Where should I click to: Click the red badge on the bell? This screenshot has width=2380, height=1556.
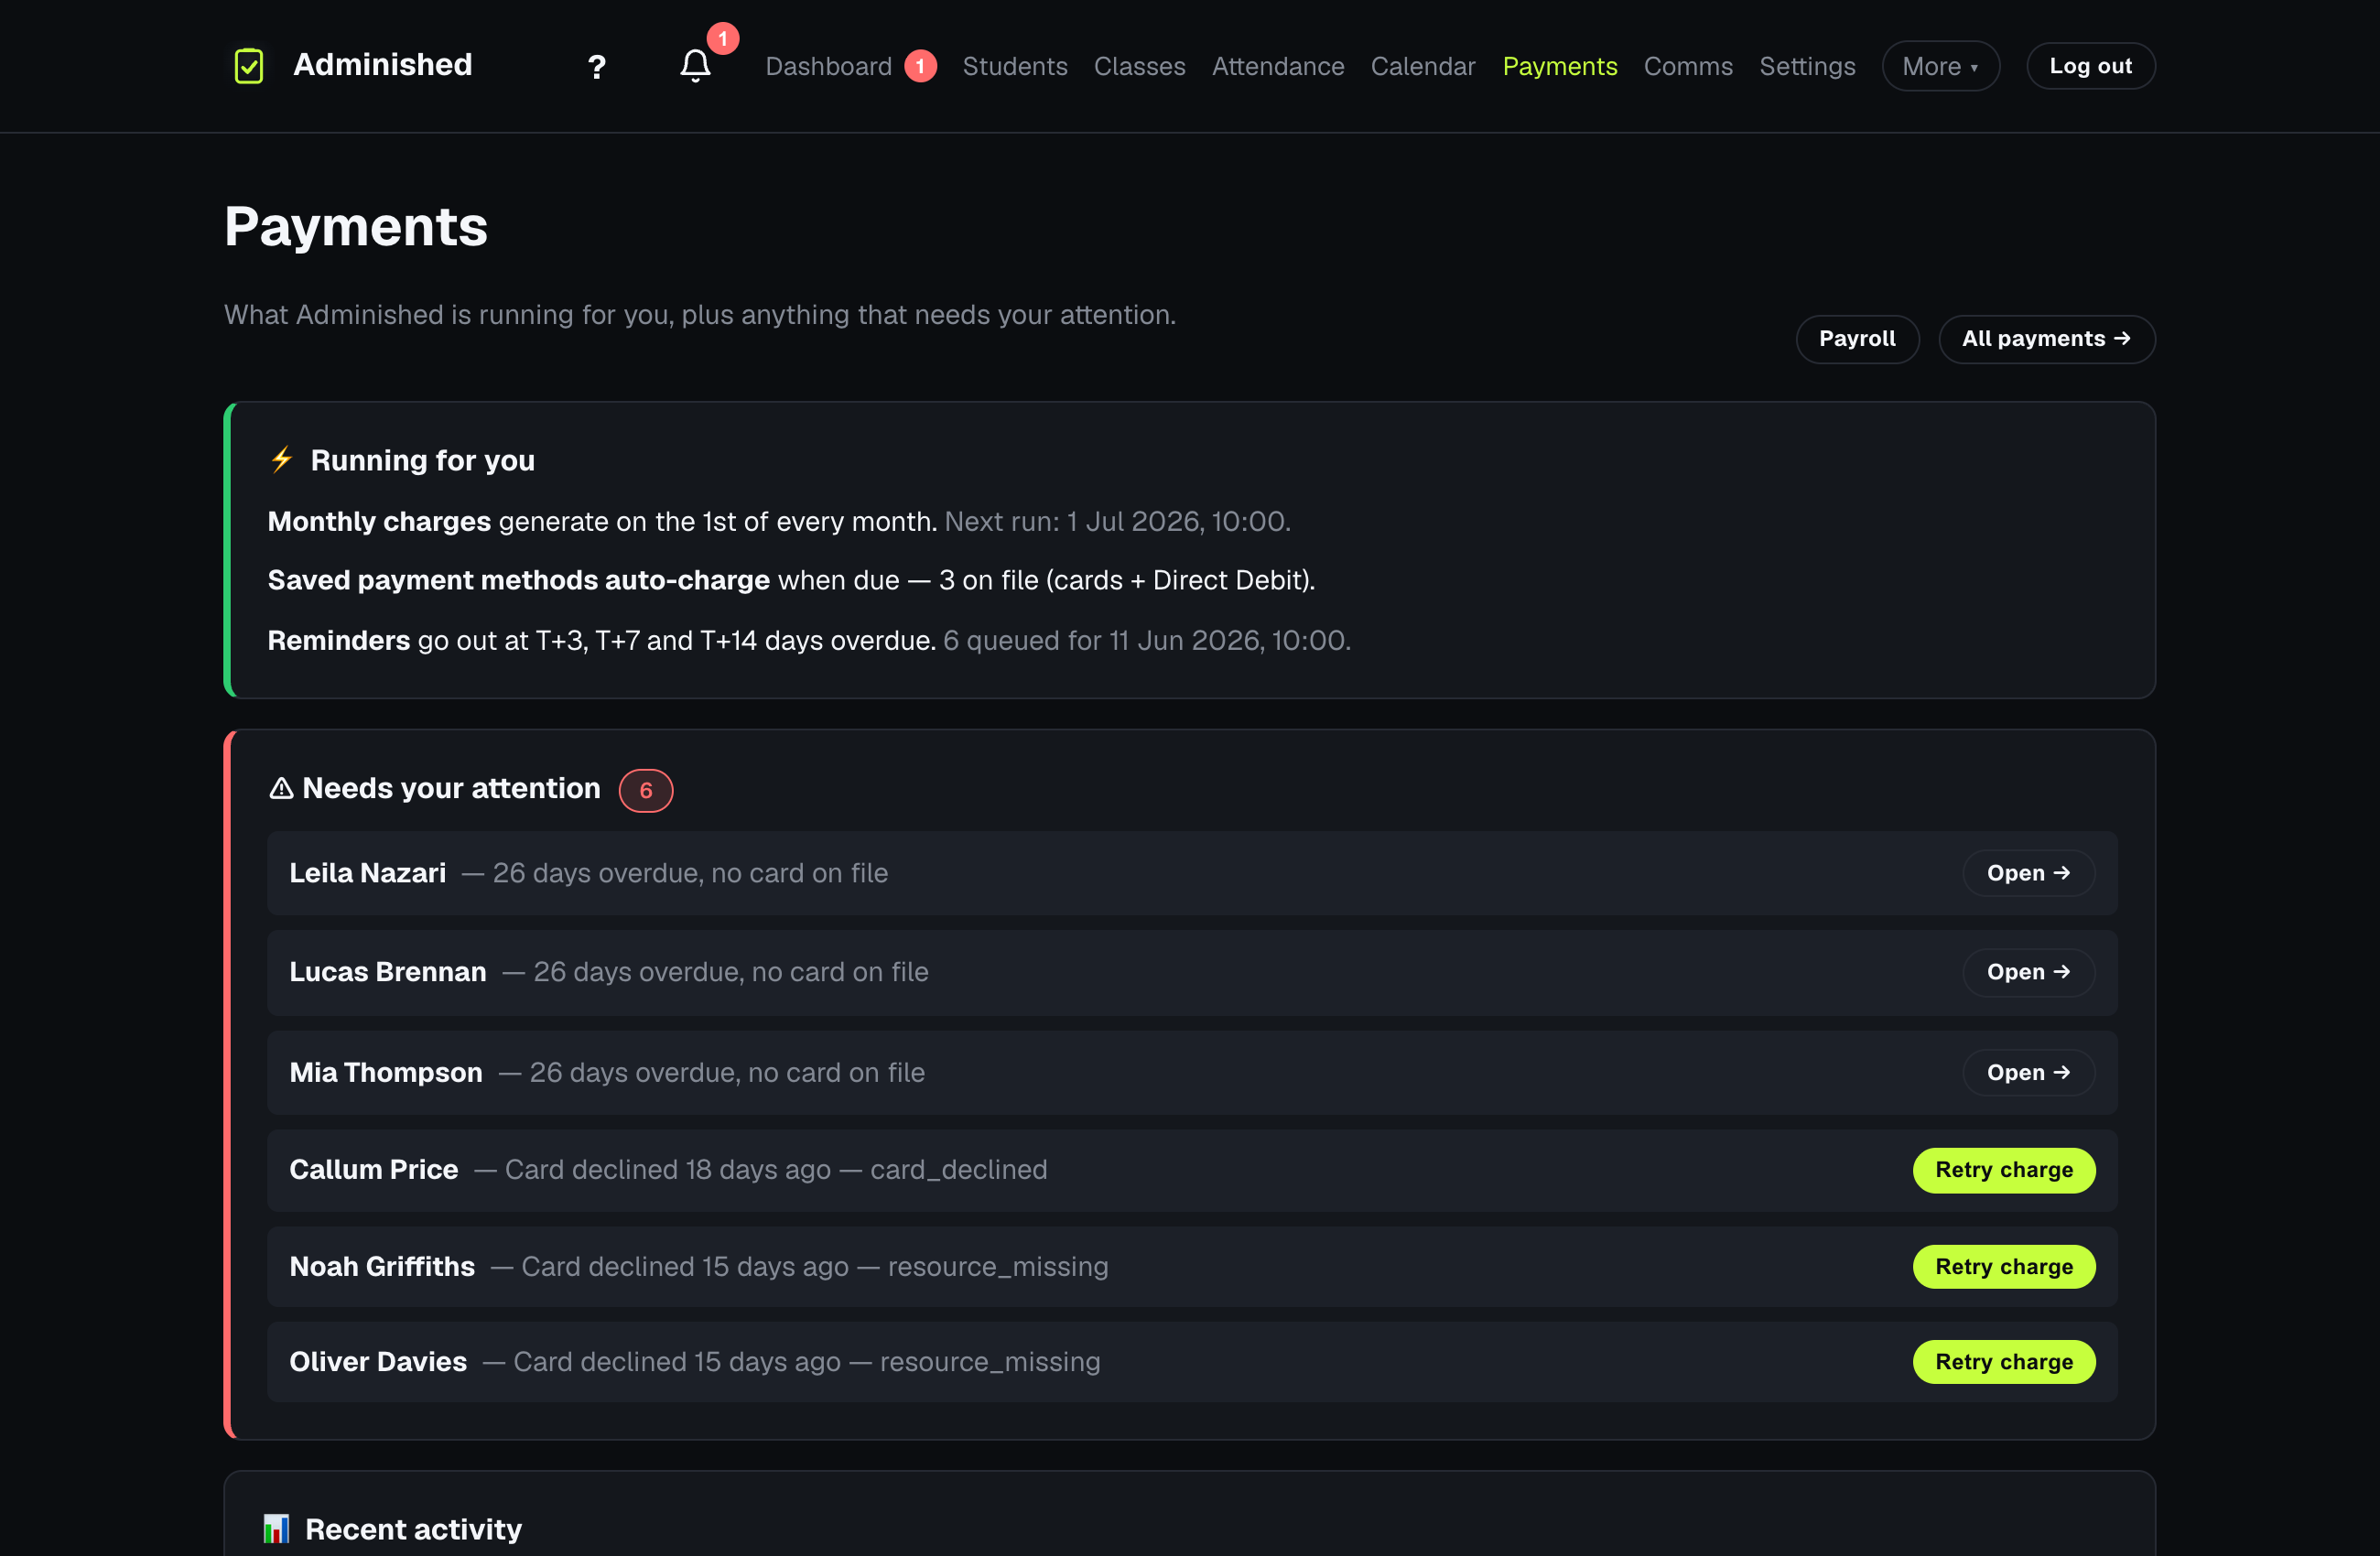point(723,38)
